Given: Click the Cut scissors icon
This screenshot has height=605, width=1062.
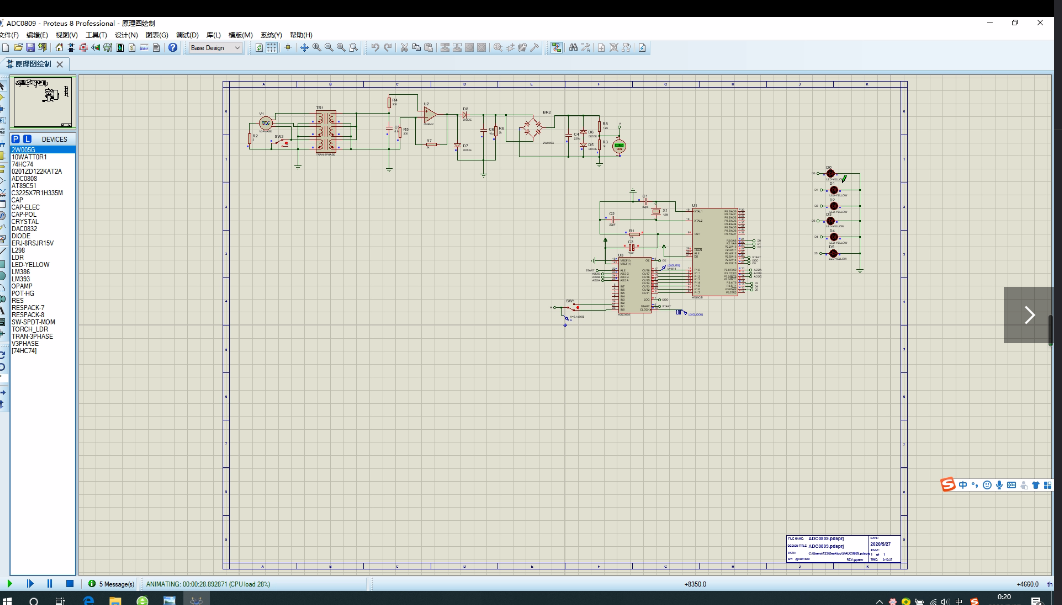Looking at the screenshot, I should coord(404,47).
